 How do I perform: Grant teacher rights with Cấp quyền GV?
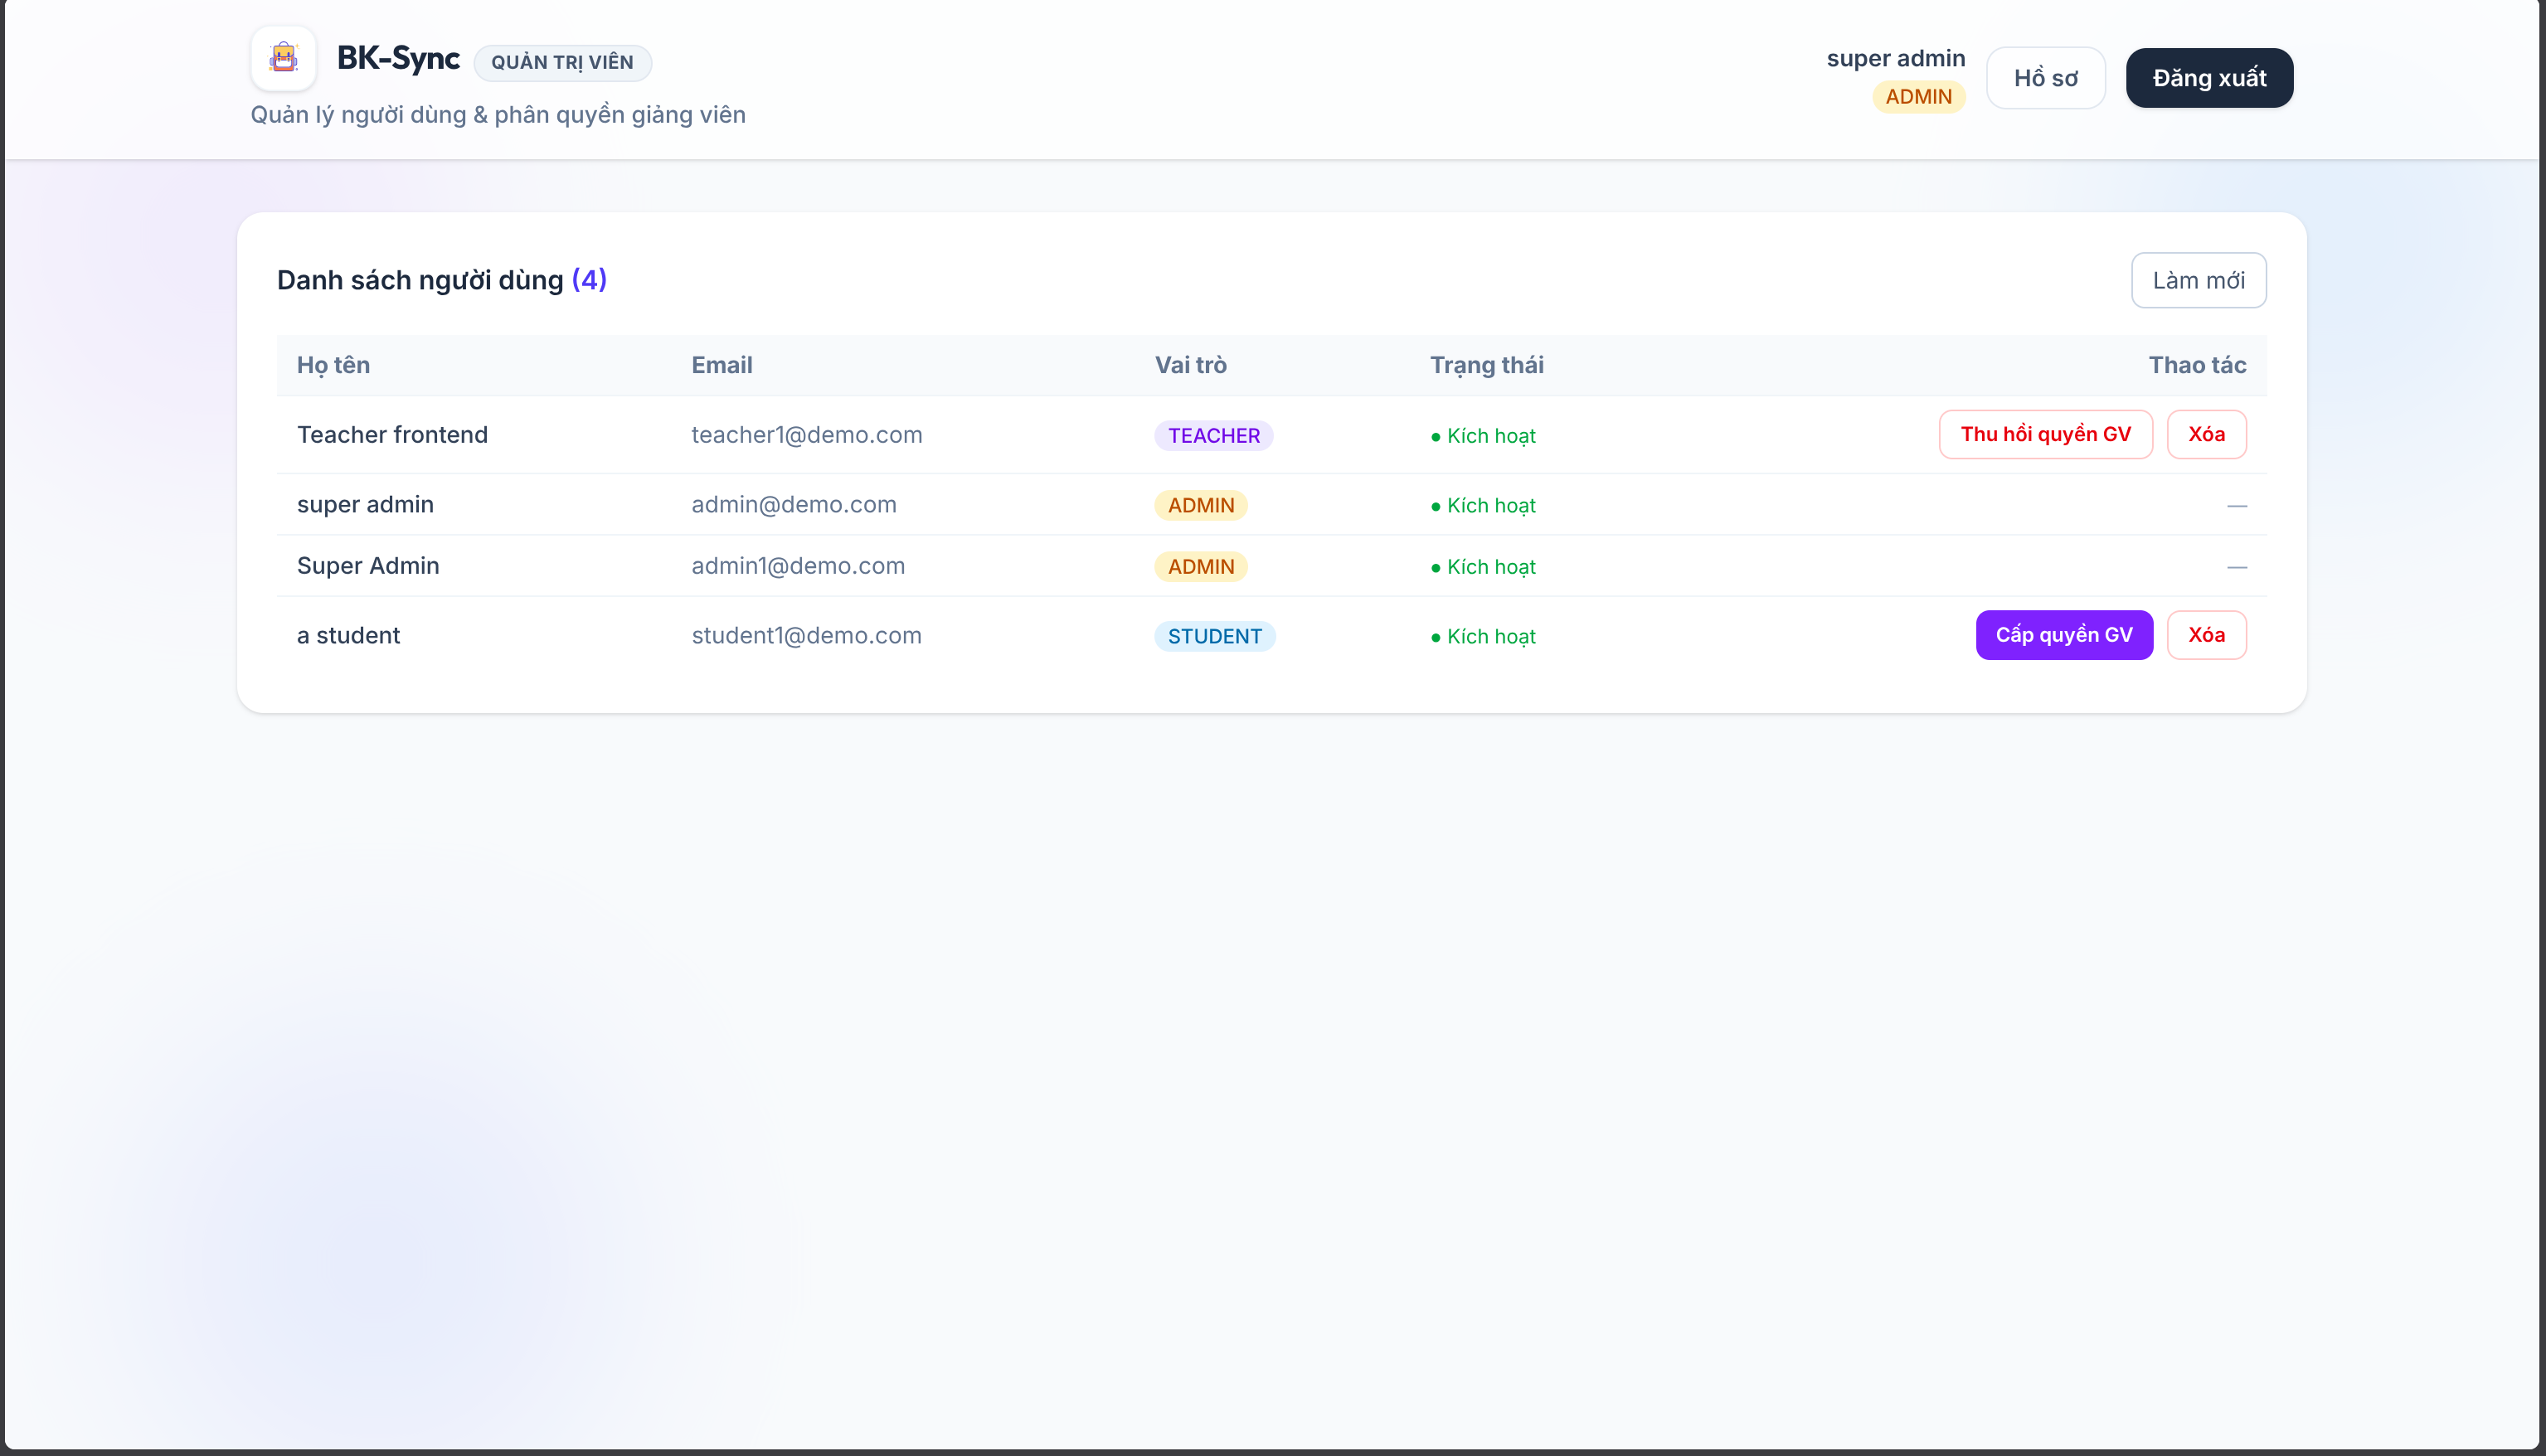click(x=2064, y=635)
